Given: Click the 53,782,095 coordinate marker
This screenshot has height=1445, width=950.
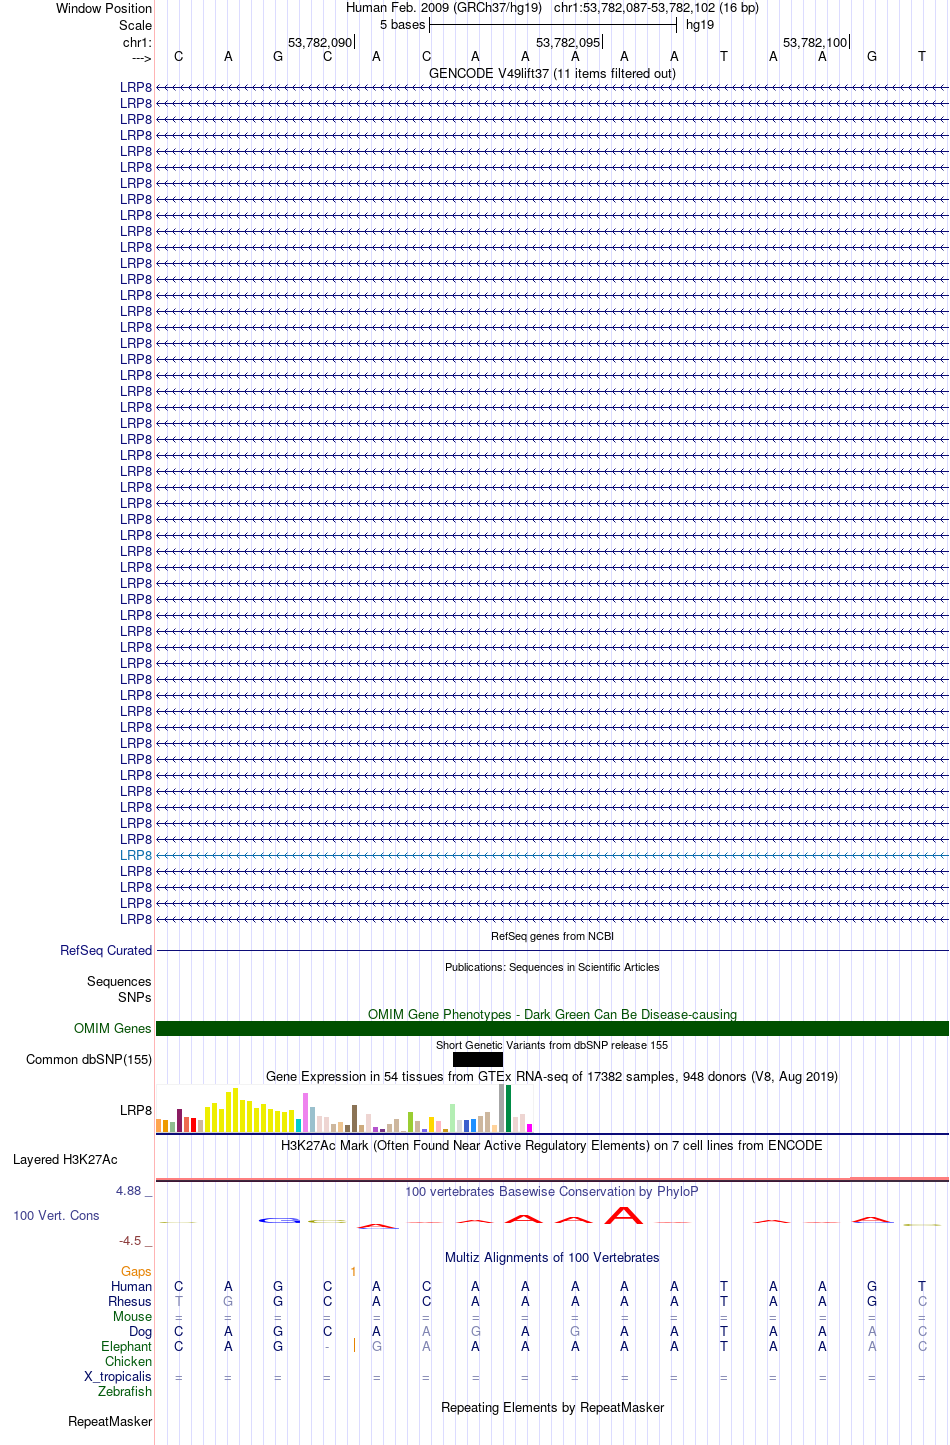Looking at the screenshot, I should 568,42.
